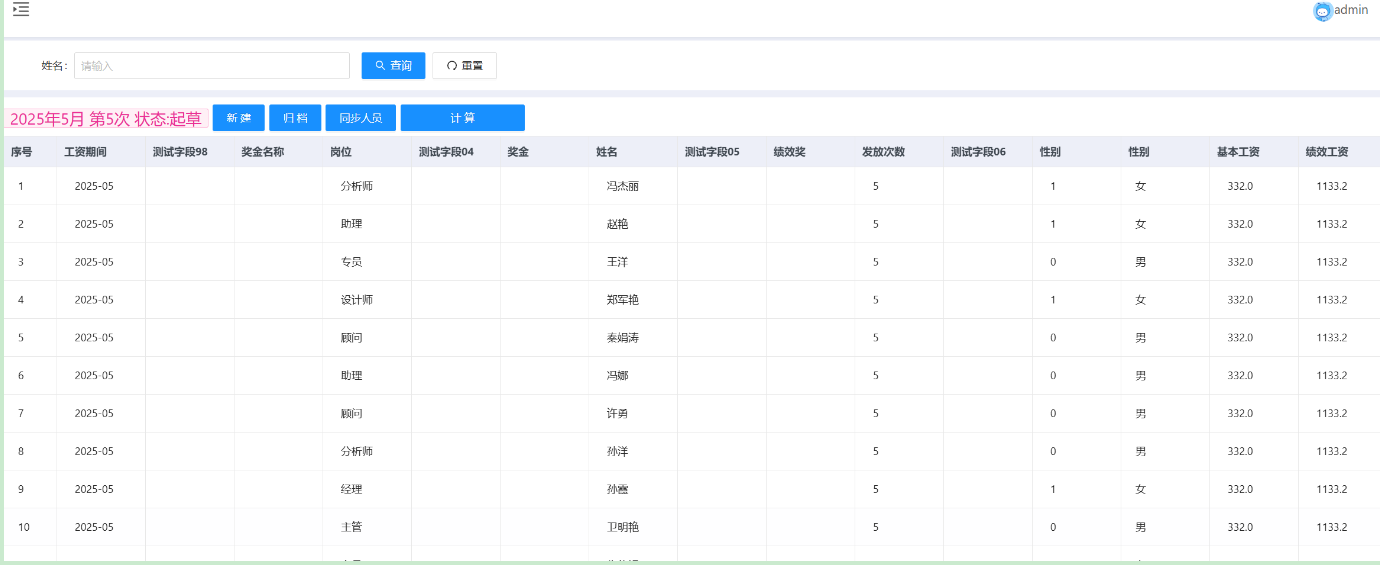Create new record via 新建 button

coord(238,118)
